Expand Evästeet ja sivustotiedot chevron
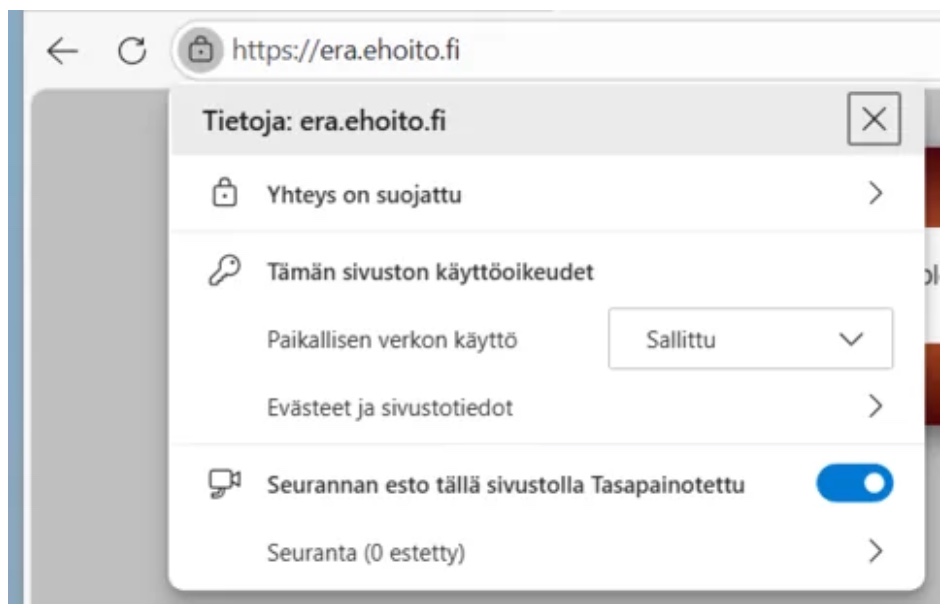The image size is (946, 612). (876, 406)
